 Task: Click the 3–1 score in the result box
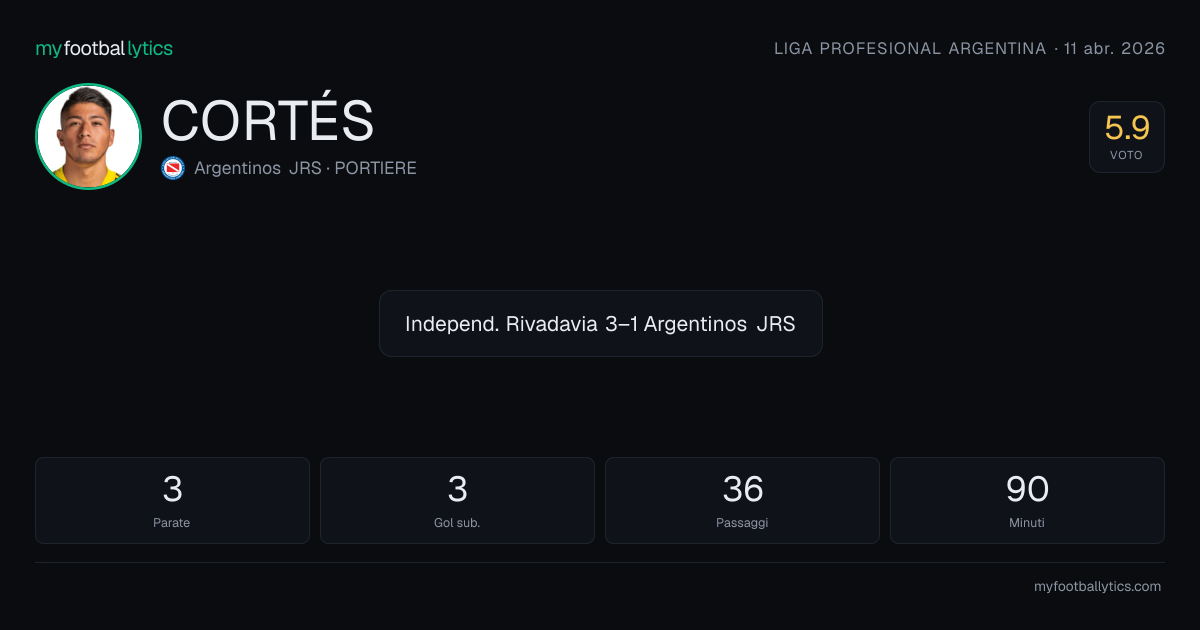[x=621, y=324]
